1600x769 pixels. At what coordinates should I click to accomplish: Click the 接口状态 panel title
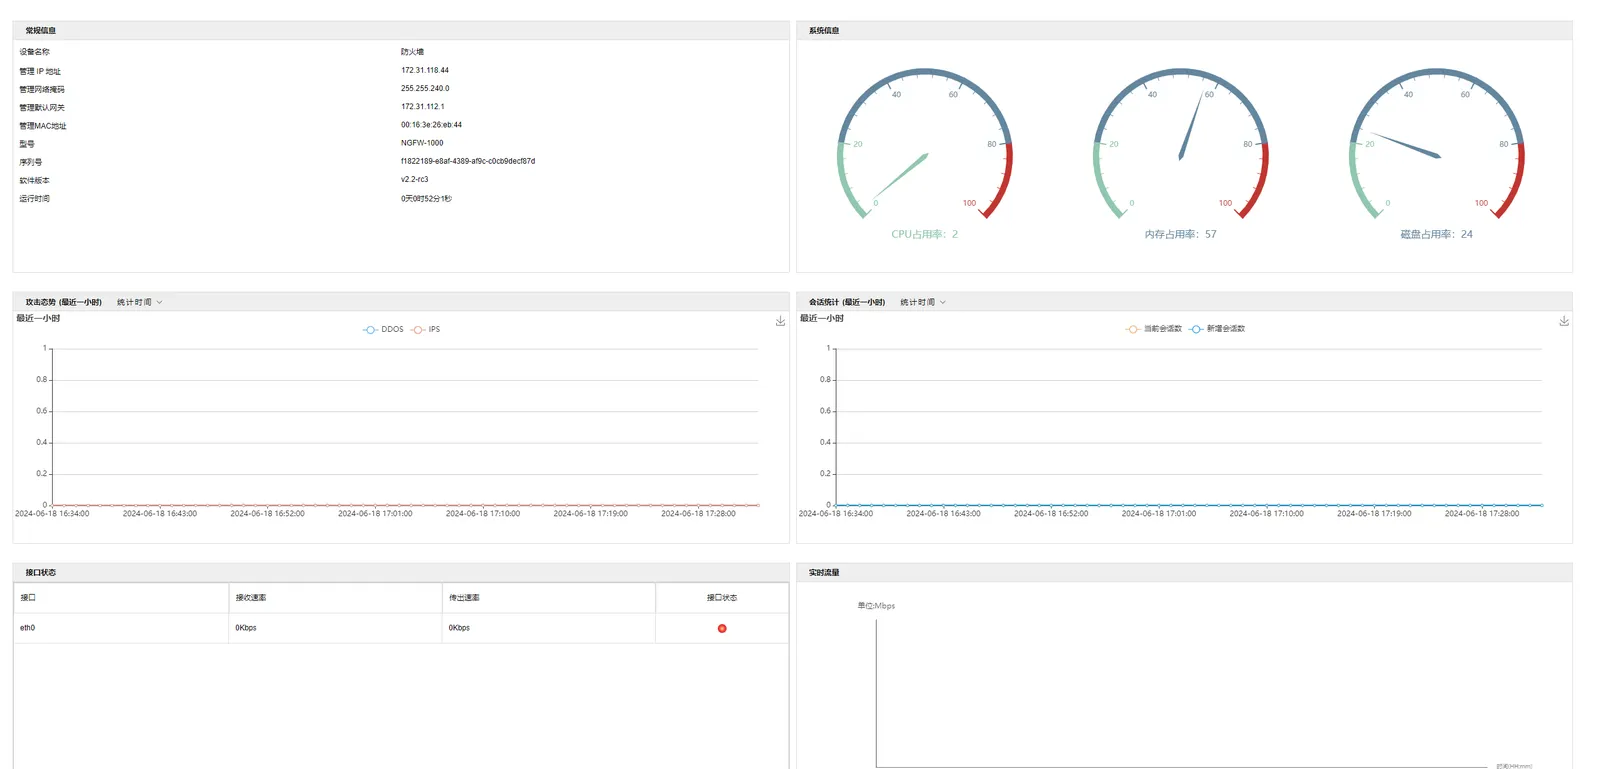pyautogui.click(x=41, y=573)
